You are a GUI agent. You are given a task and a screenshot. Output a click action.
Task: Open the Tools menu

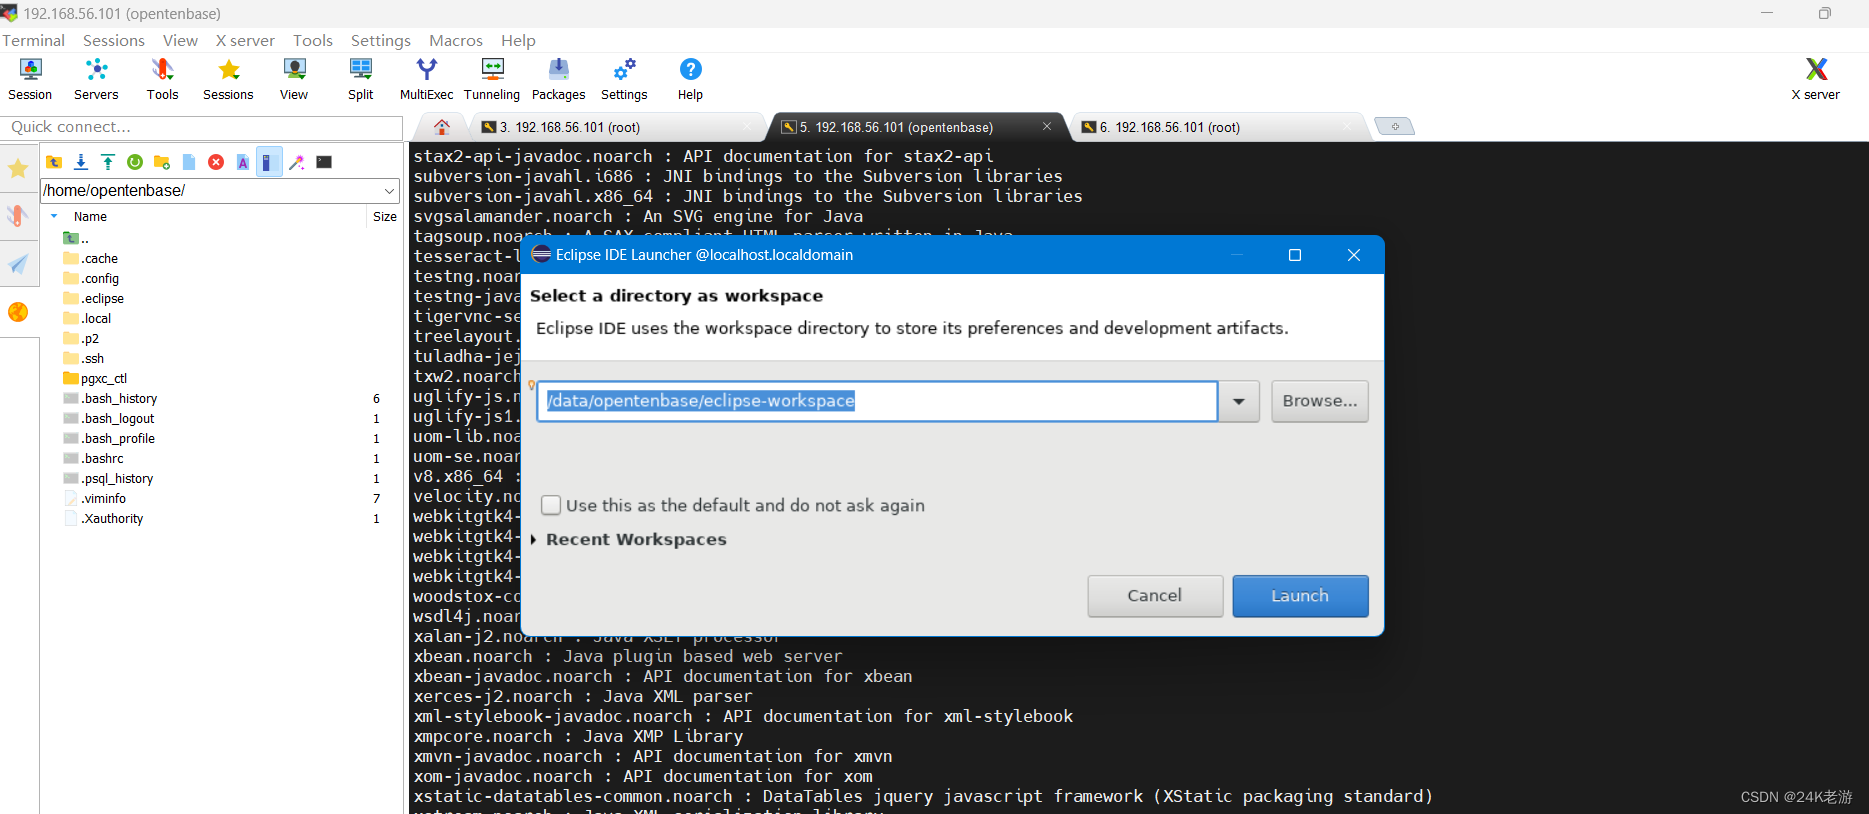[x=312, y=40]
